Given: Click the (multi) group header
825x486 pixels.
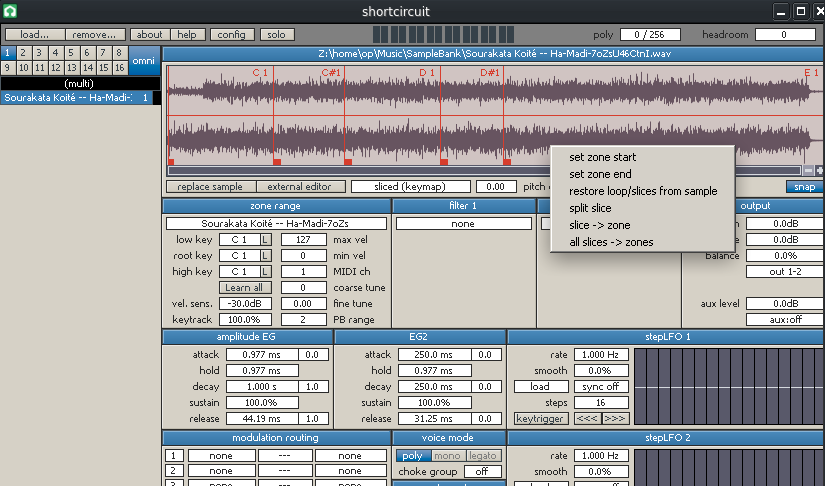Looking at the screenshot, I should click(x=80, y=83).
